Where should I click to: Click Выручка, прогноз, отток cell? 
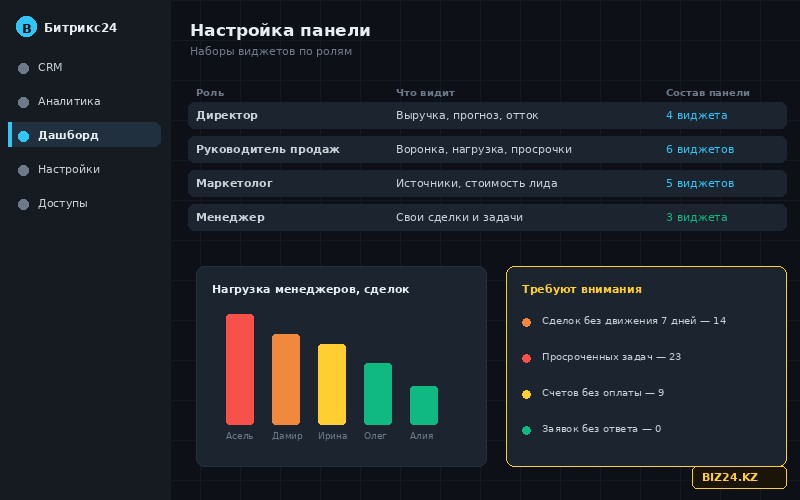tap(467, 115)
